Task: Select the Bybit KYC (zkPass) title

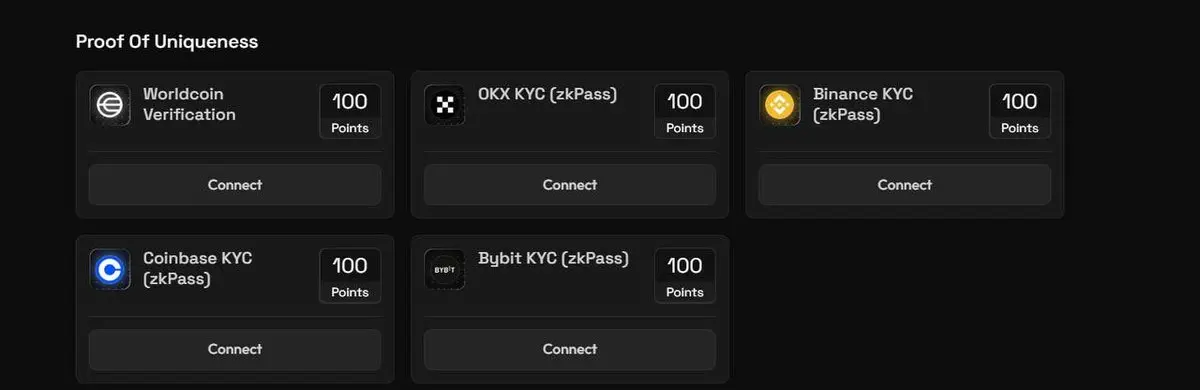Action: (554, 258)
